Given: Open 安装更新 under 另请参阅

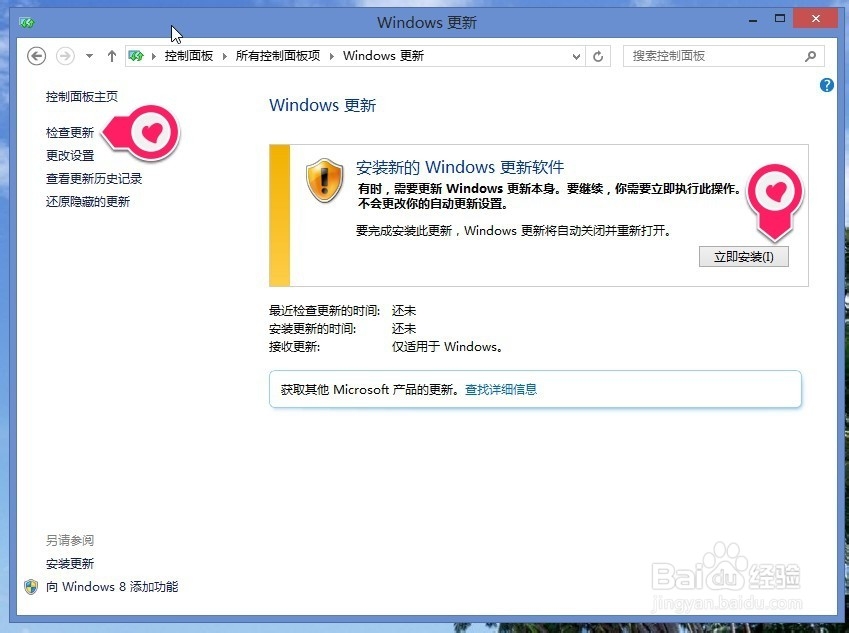Looking at the screenshot, I should (x=70, y=564).
